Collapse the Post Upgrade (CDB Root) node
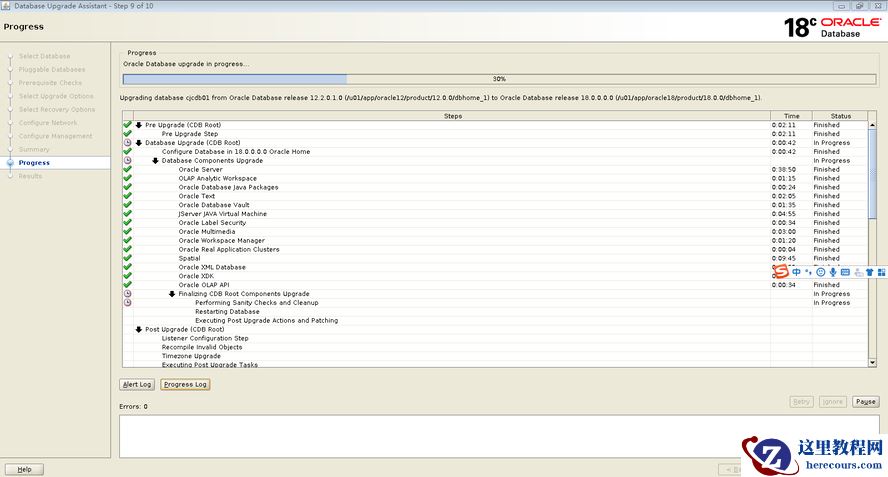This screenshot has height=477, width=888. 139,329
